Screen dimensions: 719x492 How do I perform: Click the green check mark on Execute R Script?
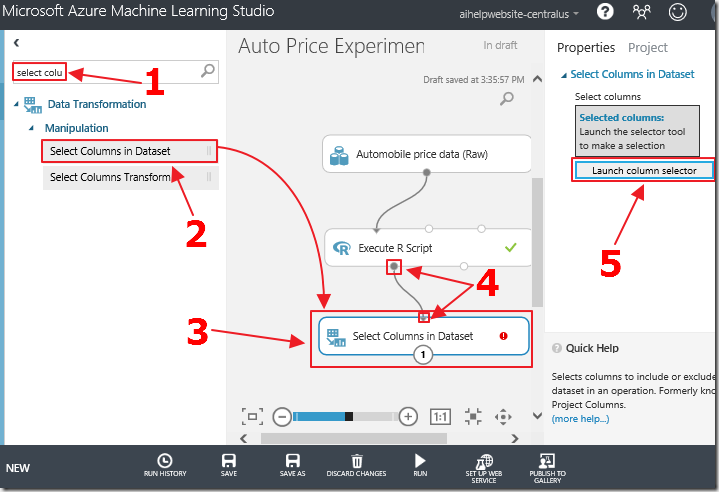pyautogui.click(x=510, y=248)
